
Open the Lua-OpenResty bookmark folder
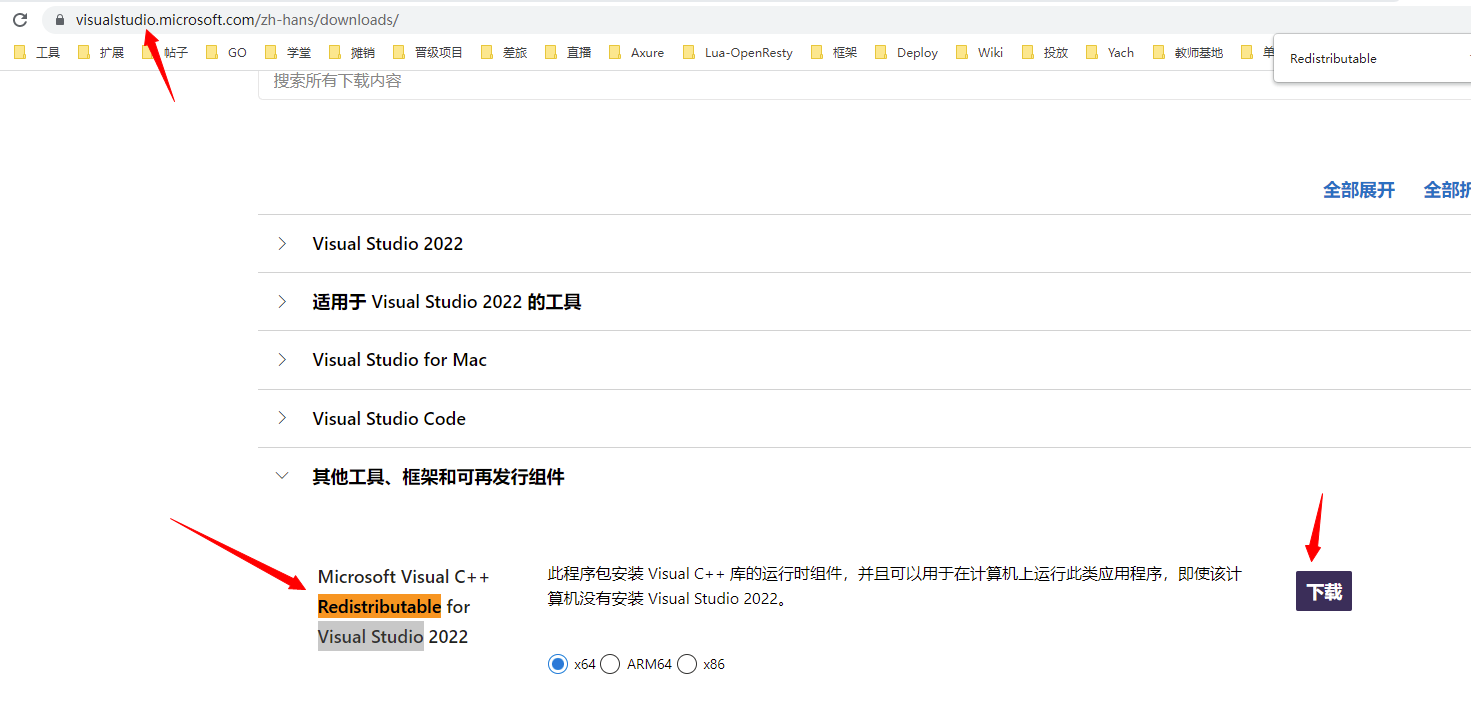(738, 52)
